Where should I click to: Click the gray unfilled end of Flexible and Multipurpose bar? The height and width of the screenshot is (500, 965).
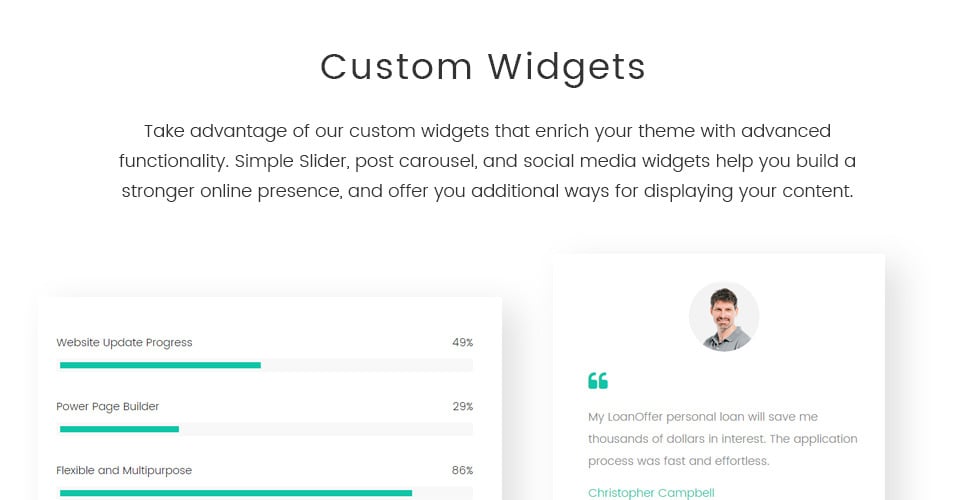tap(442, 493)
